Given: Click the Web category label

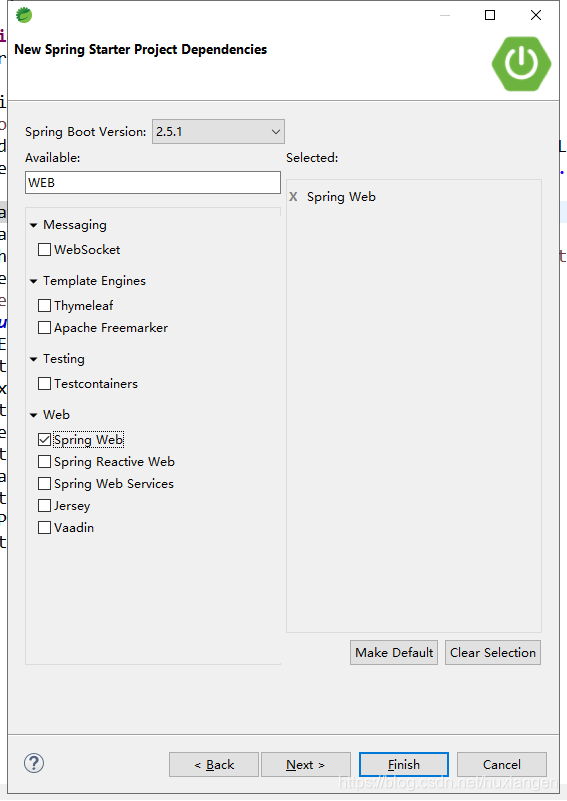Looking at the screenshot, I should tap(56, 415).
